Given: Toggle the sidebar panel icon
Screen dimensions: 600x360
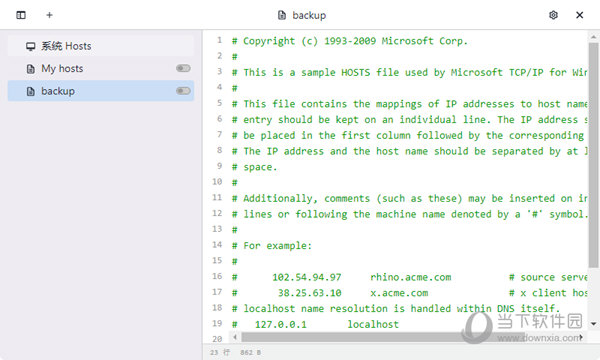Looking at the screenshot, I should click(21, 15).
